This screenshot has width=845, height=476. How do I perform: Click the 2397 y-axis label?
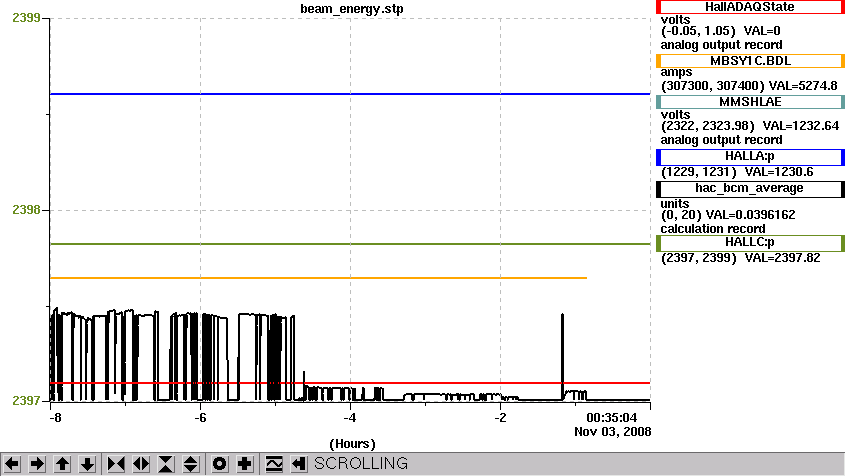click(26, 401)
